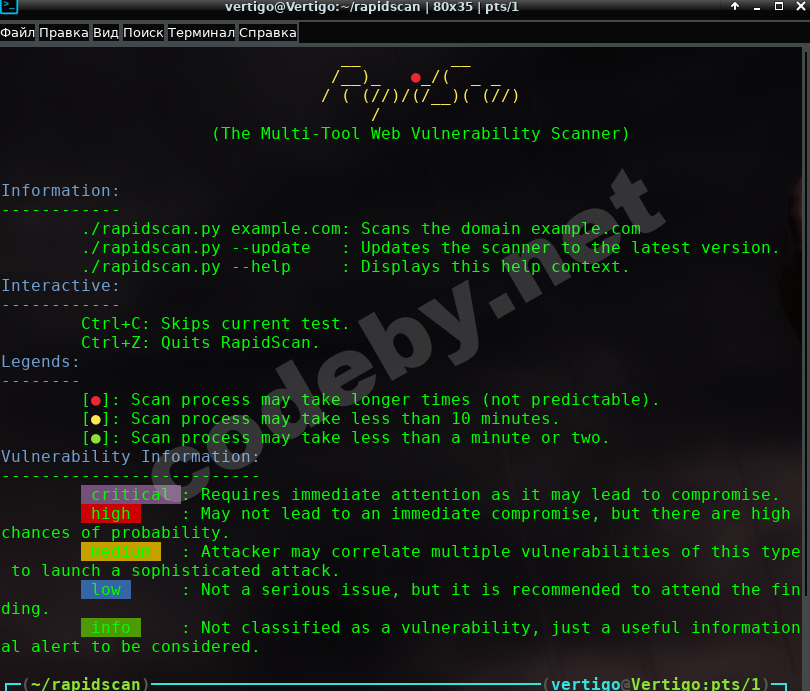Click 'Scans the domain example.com' description
The image size is (810, 691).
pos(501,229)
